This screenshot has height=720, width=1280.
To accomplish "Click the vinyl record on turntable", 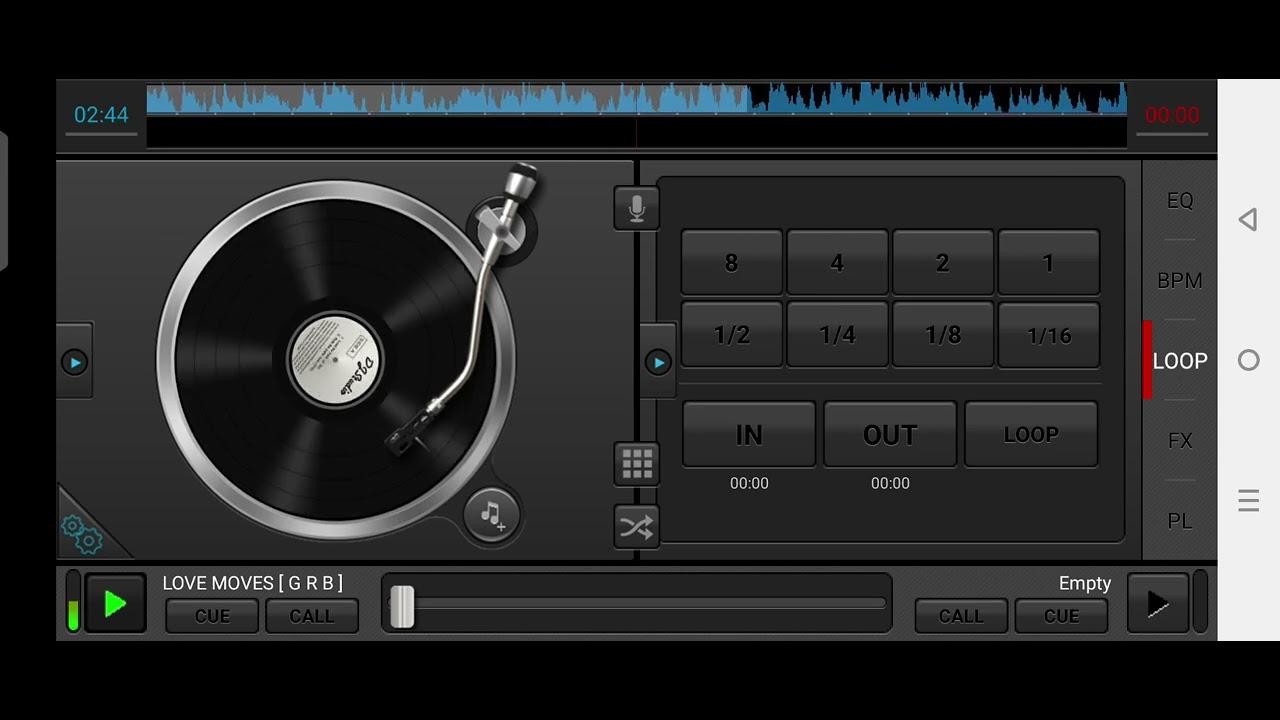I will pyautogui.click(x=336, y=360).
